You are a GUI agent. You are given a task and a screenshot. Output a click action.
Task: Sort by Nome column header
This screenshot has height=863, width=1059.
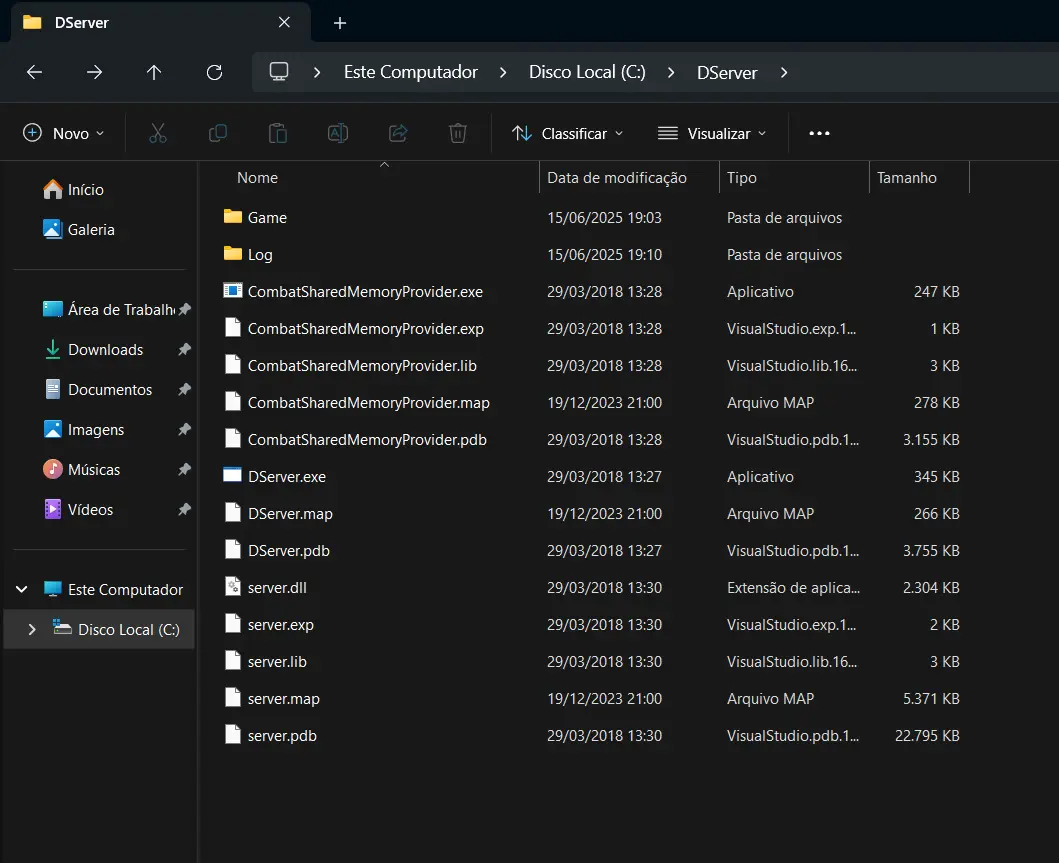pos(257,178)
